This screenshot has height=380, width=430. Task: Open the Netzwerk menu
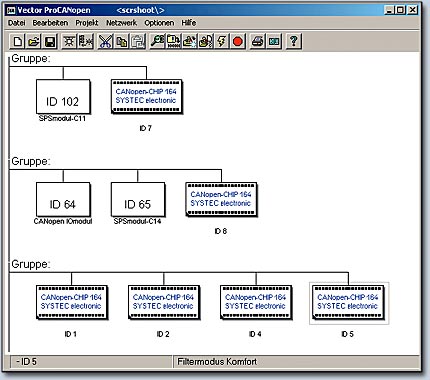tap(121, 23)
